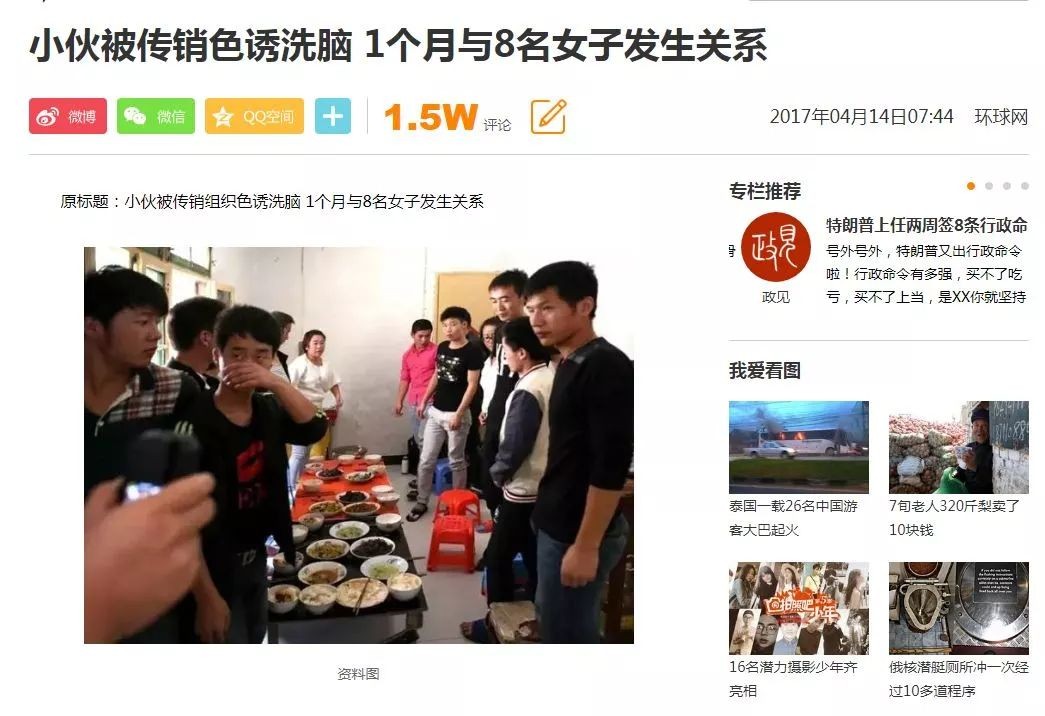Open 政见 column name label

point(776,297)
